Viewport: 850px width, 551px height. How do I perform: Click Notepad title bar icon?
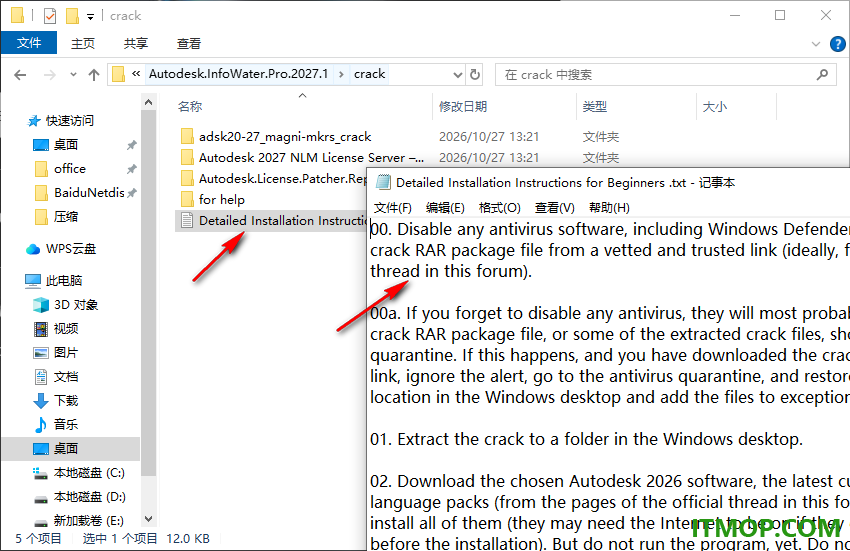[x=383, y=182]
